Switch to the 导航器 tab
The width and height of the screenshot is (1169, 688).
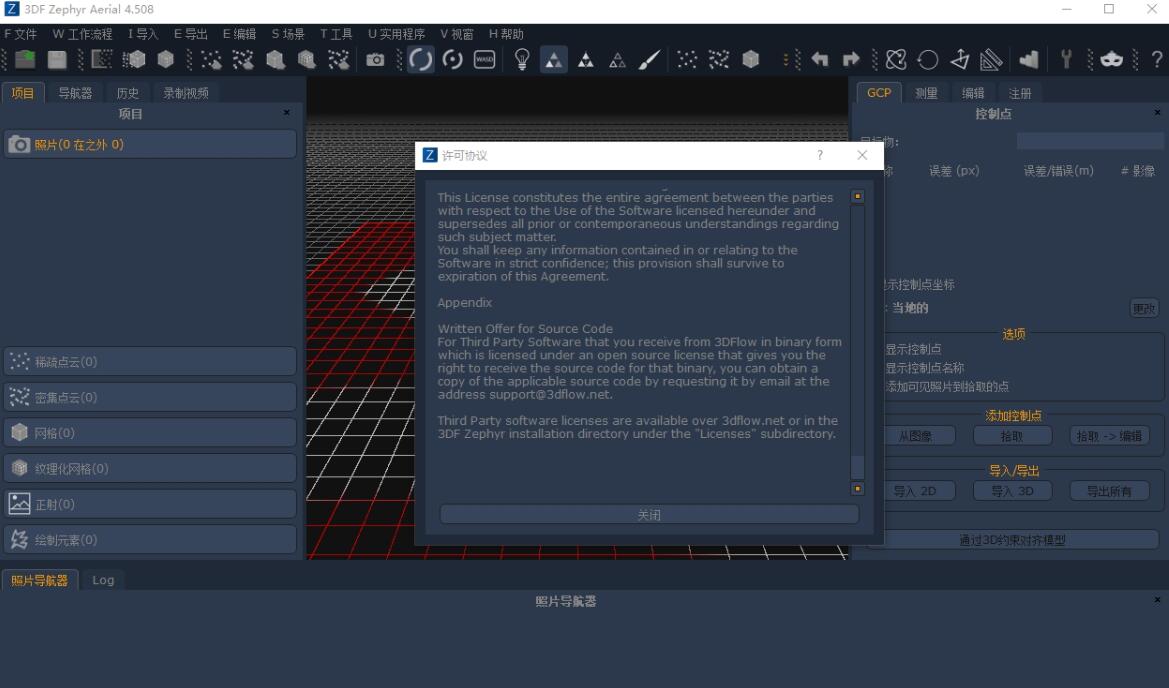[x=75, y=93]
